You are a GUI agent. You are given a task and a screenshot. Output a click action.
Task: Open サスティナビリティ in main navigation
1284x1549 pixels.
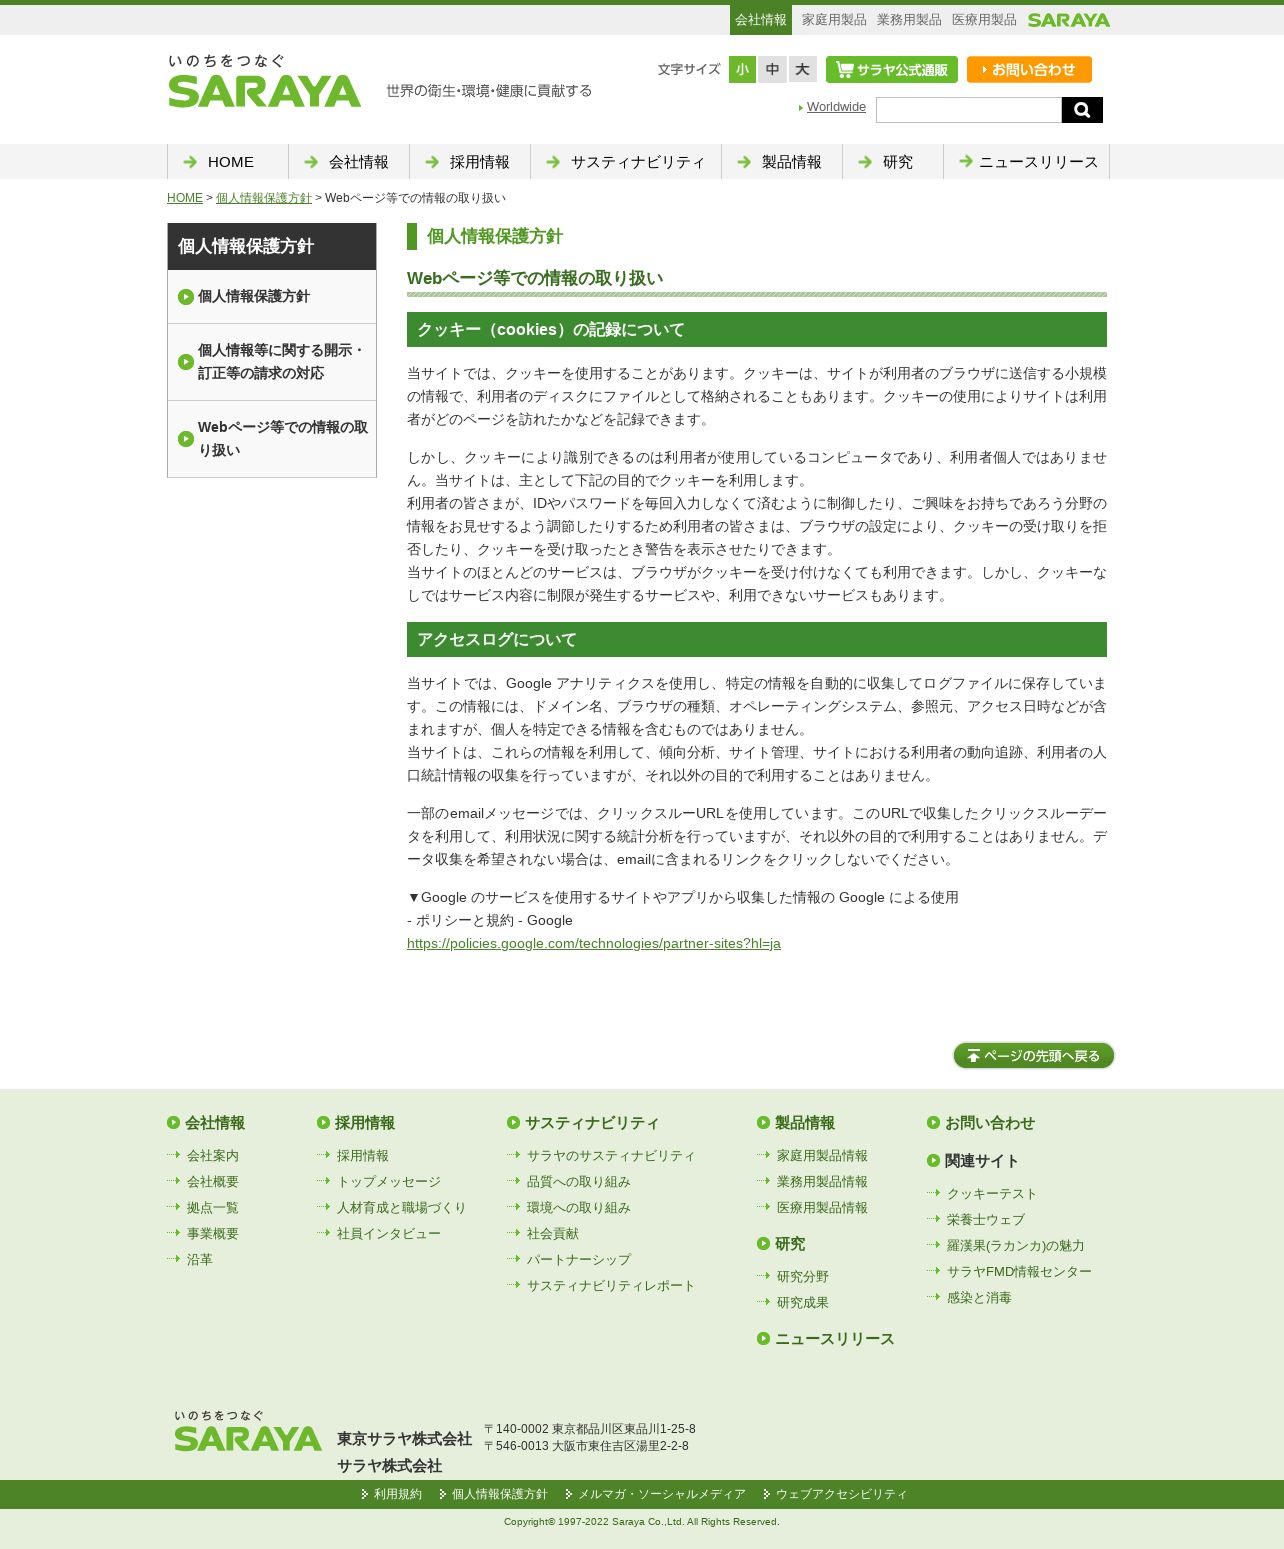[626, 162]
